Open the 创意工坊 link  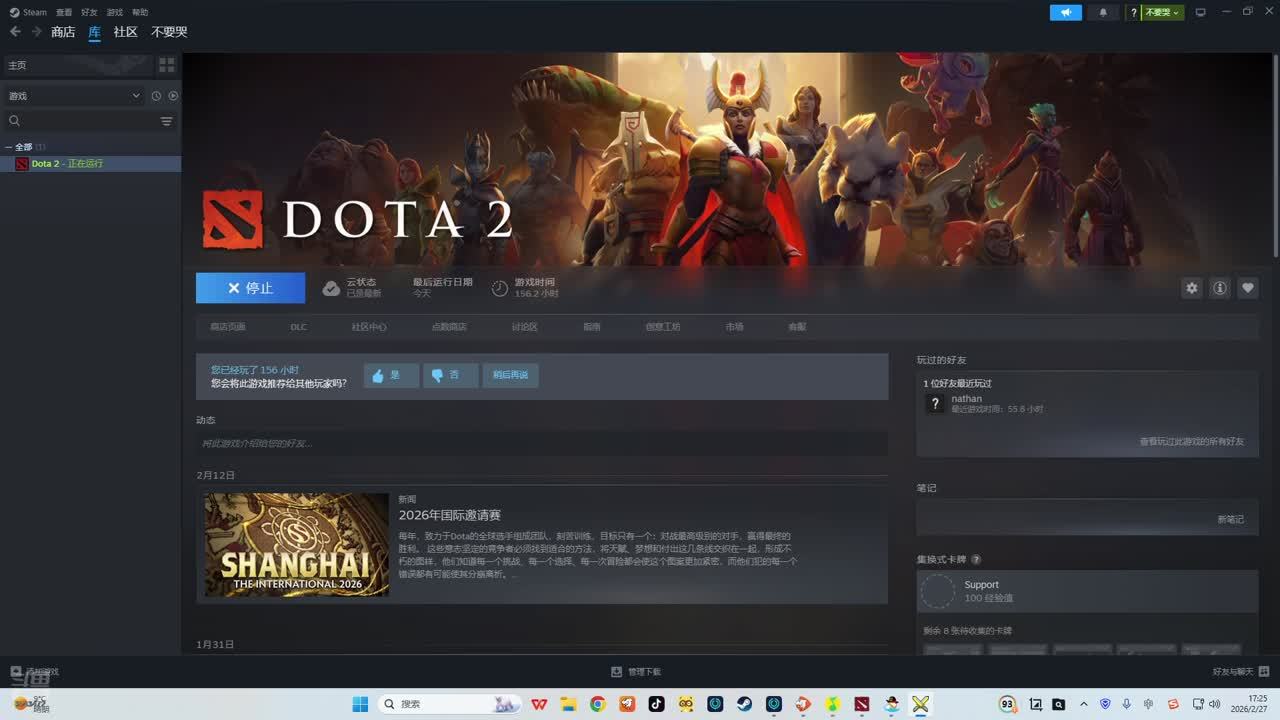pos(663,327)
